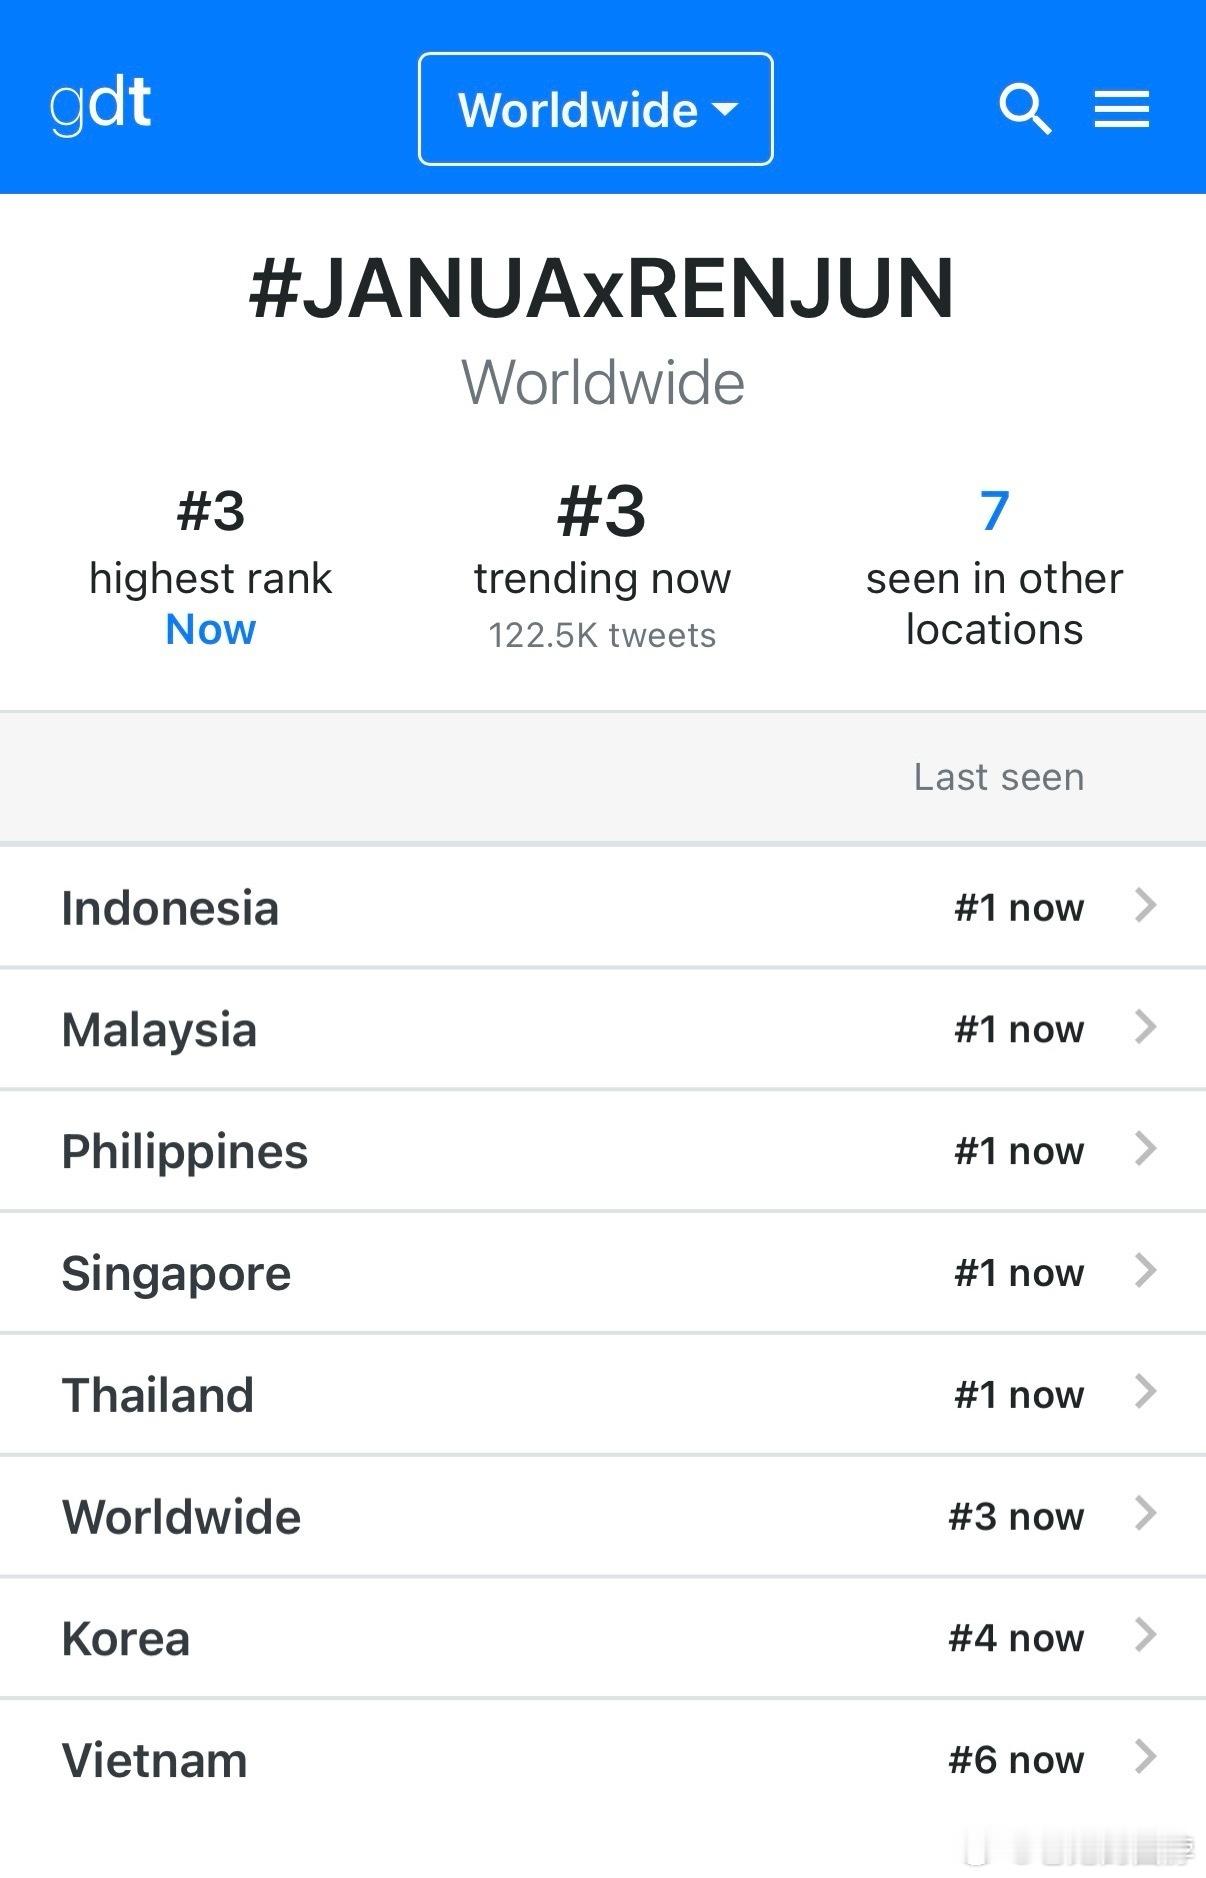Open the Worldwide location dropdown
The height and width of the screenshot is (1878, 1206).
tap(596, 109)
